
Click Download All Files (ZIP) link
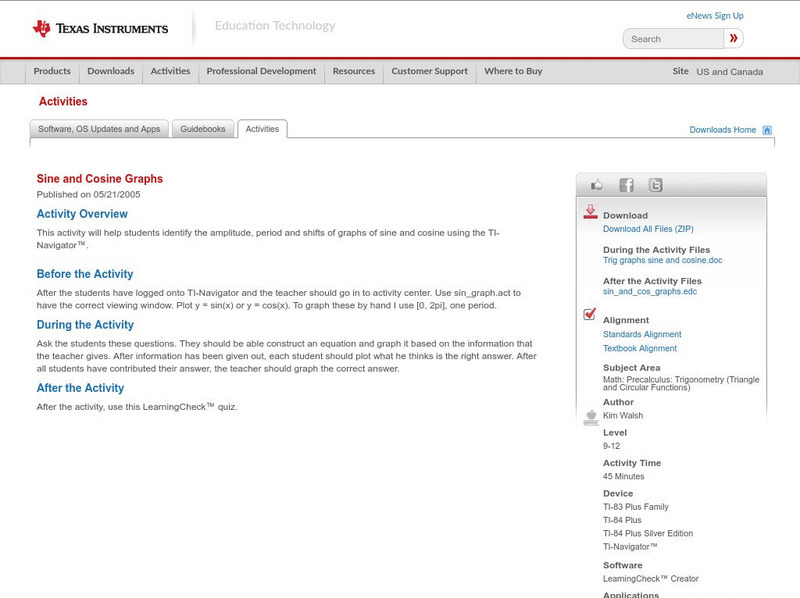tap(648, 229)
